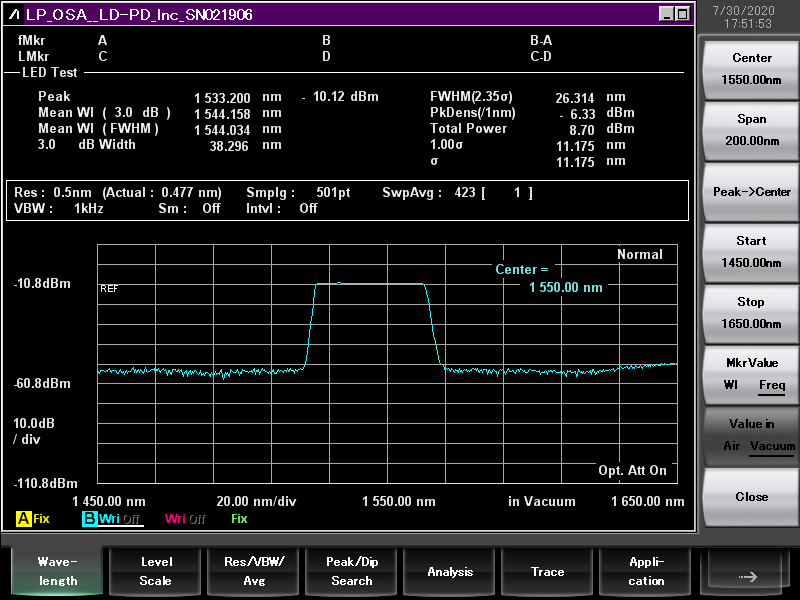
Task: Switch to the Trace menu
Action: click(x=547, y=571)
